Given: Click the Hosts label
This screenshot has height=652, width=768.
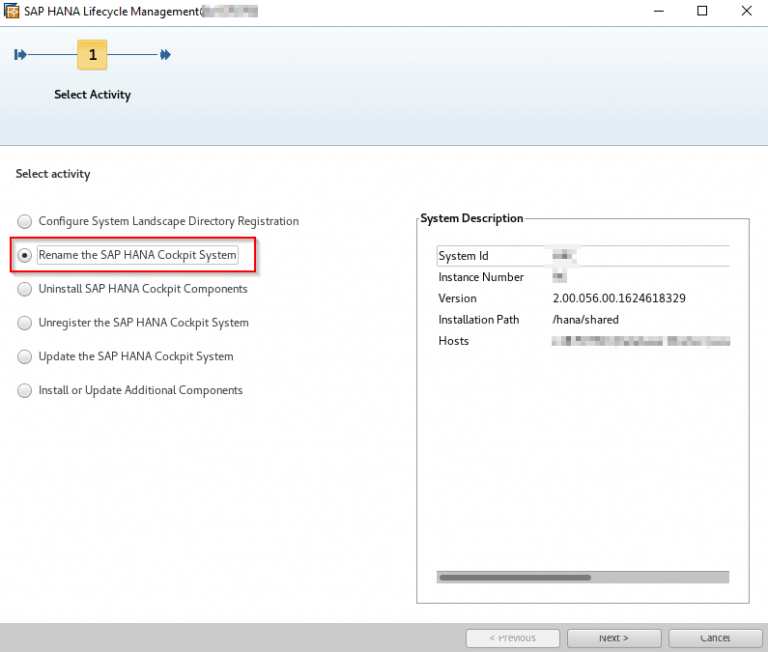Looking at the screenshot, I should (x=454, y=341).
